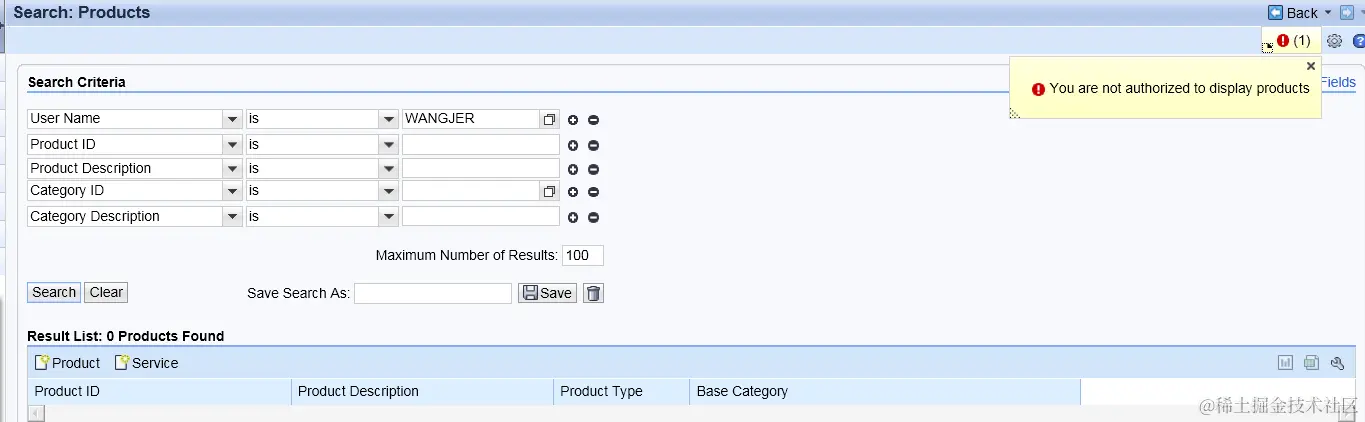Open the chart view icon in result toolbar
The height and width of the screenshot is (422, 1365).
pos(1286,364)
